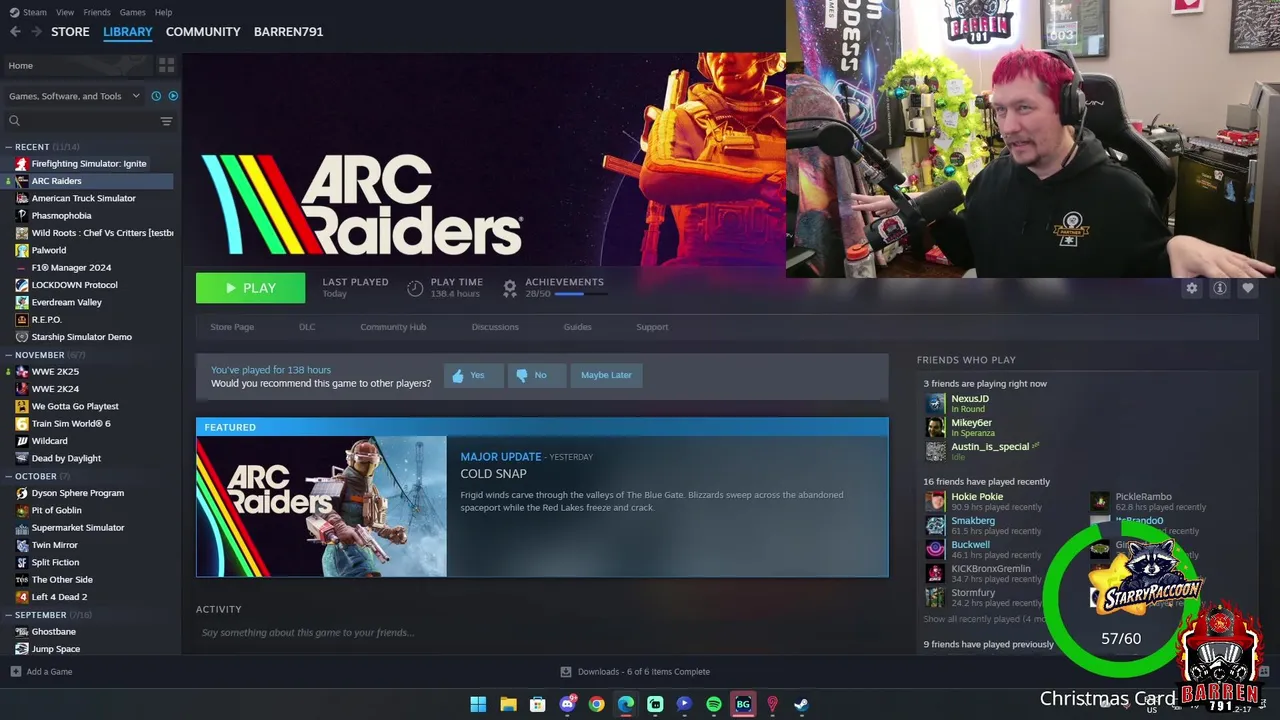This screenshot has width=1280, height=720.
Task: Open Downloads status at bottom
Action: (635, 672)
